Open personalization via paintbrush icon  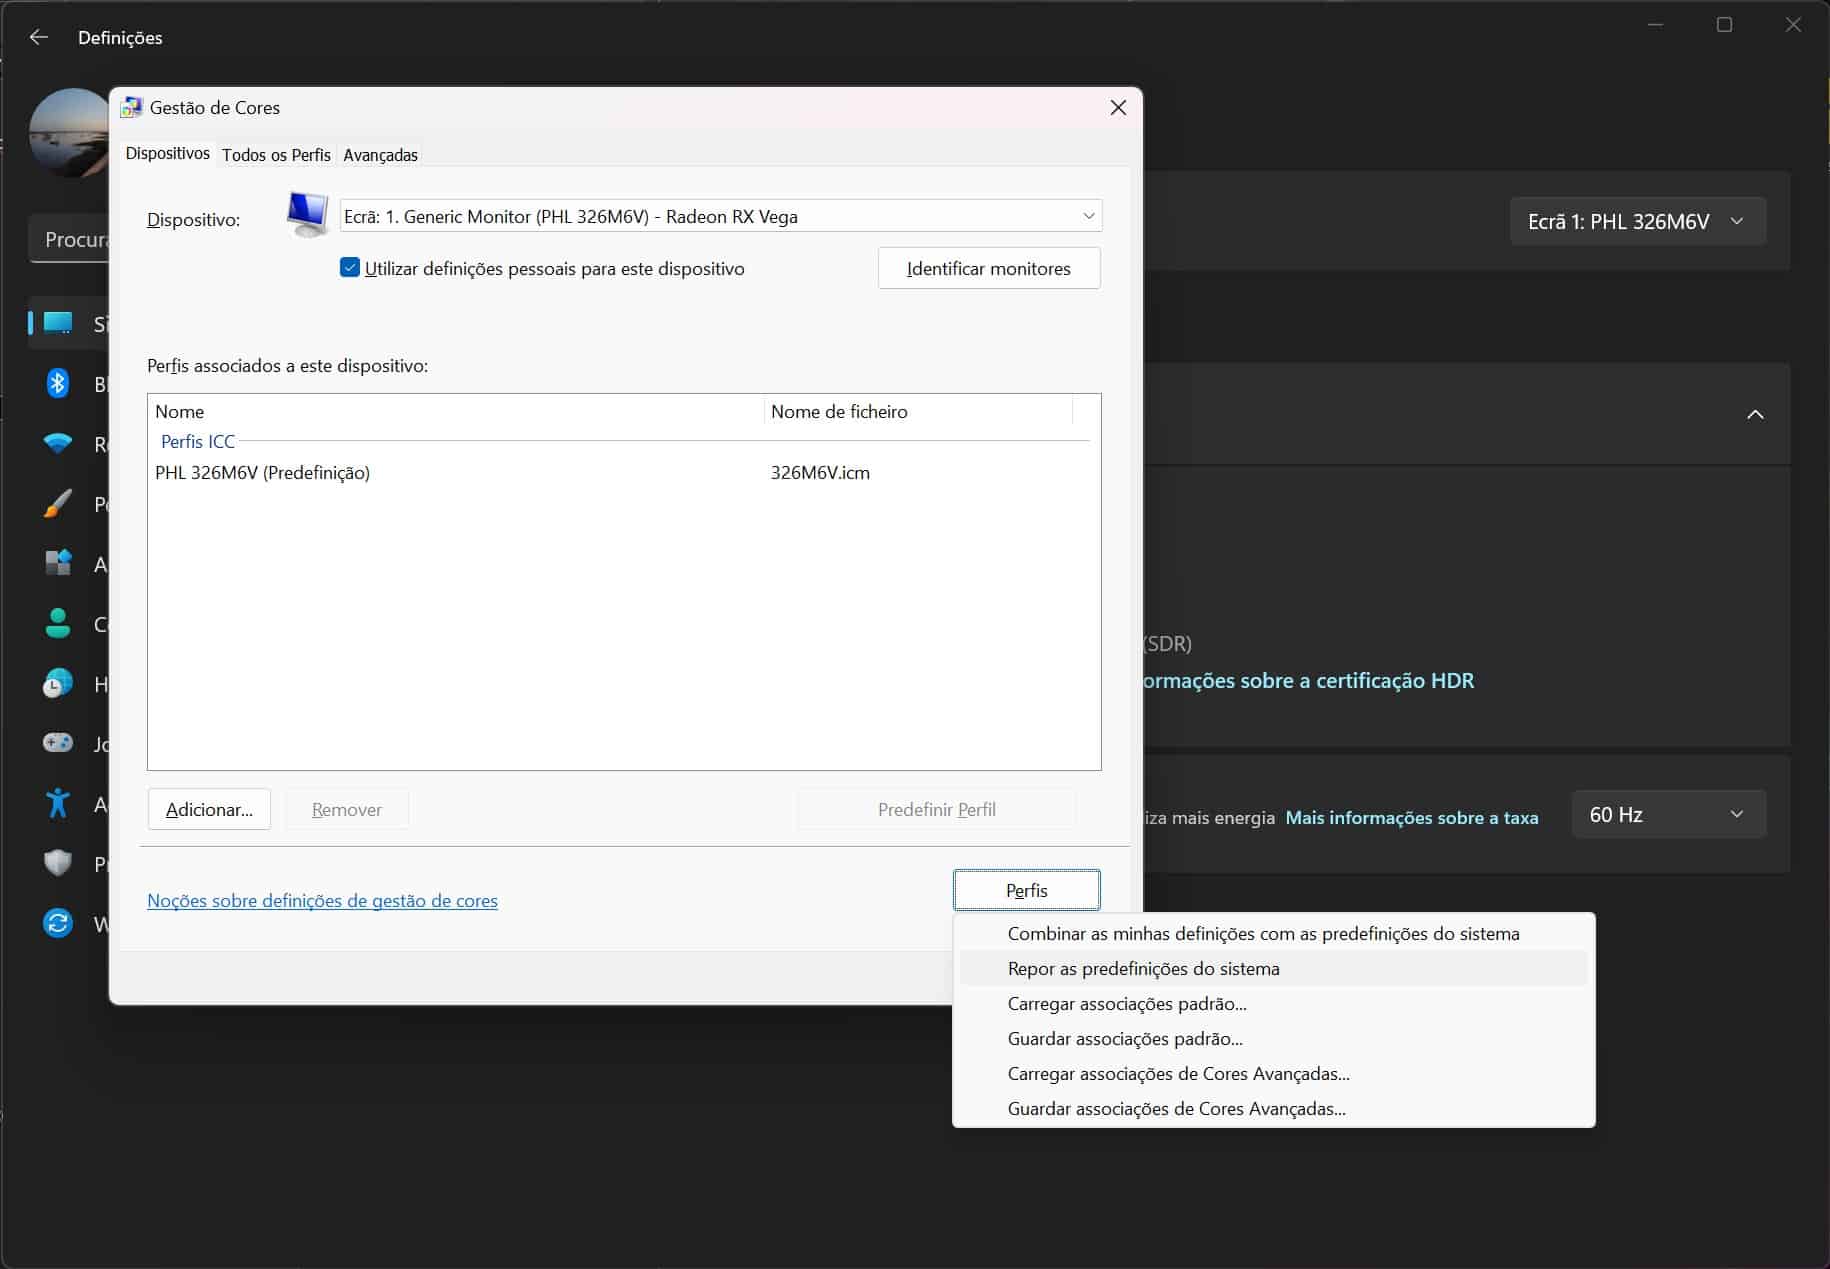(x=58, y=504)
